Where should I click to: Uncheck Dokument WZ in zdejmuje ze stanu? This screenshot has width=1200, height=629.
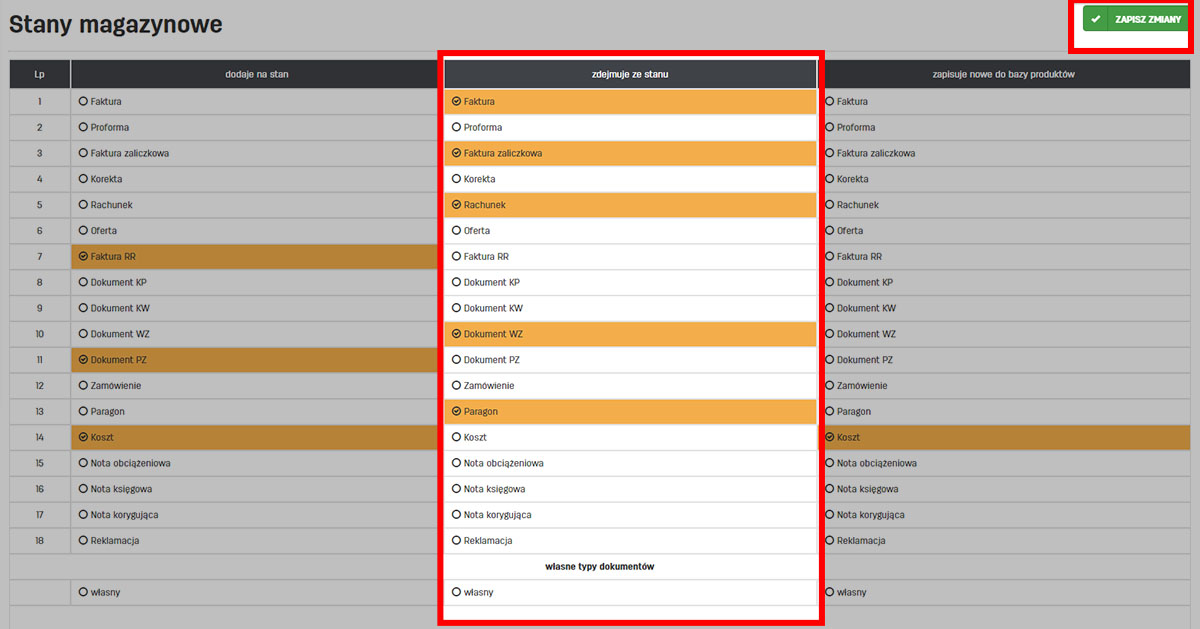click(x=457, y=334)
